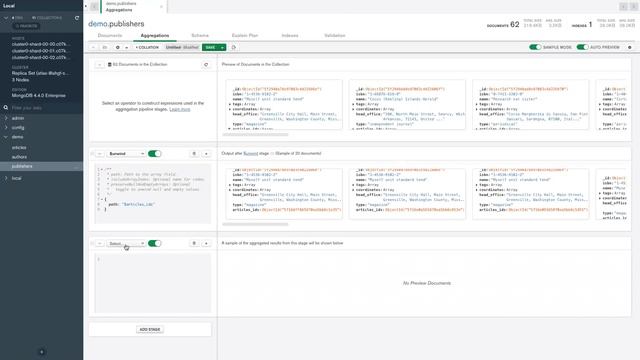Image resolution: width=640 pixels, height=360 pixels.
Task: Collapse the $unwind stage
Action: pos(100,154)
